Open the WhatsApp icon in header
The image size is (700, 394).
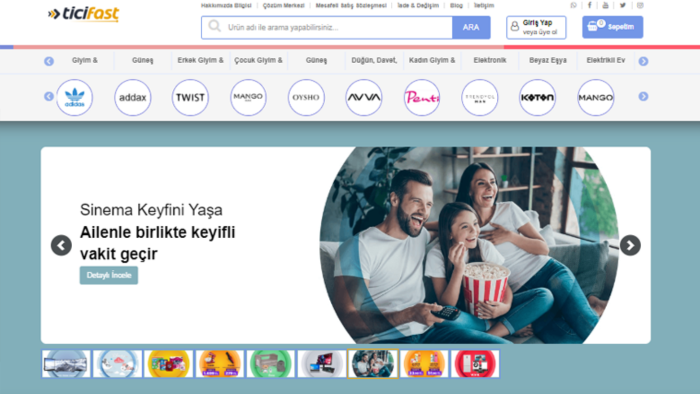point(573,5)
